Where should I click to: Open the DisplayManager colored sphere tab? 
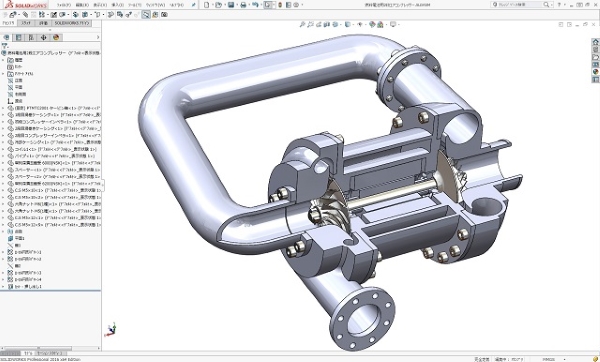click(56, 38)
